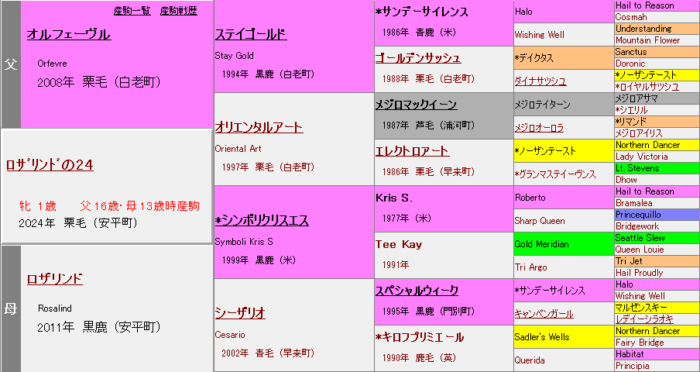700x372 pixels.
Task: Open the メジロマックイーン link
Action: [416, 104]
